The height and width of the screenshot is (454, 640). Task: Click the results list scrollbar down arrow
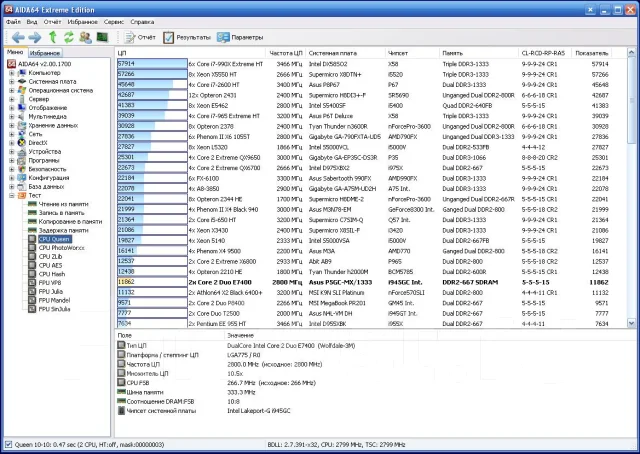[x=631, y=323]
